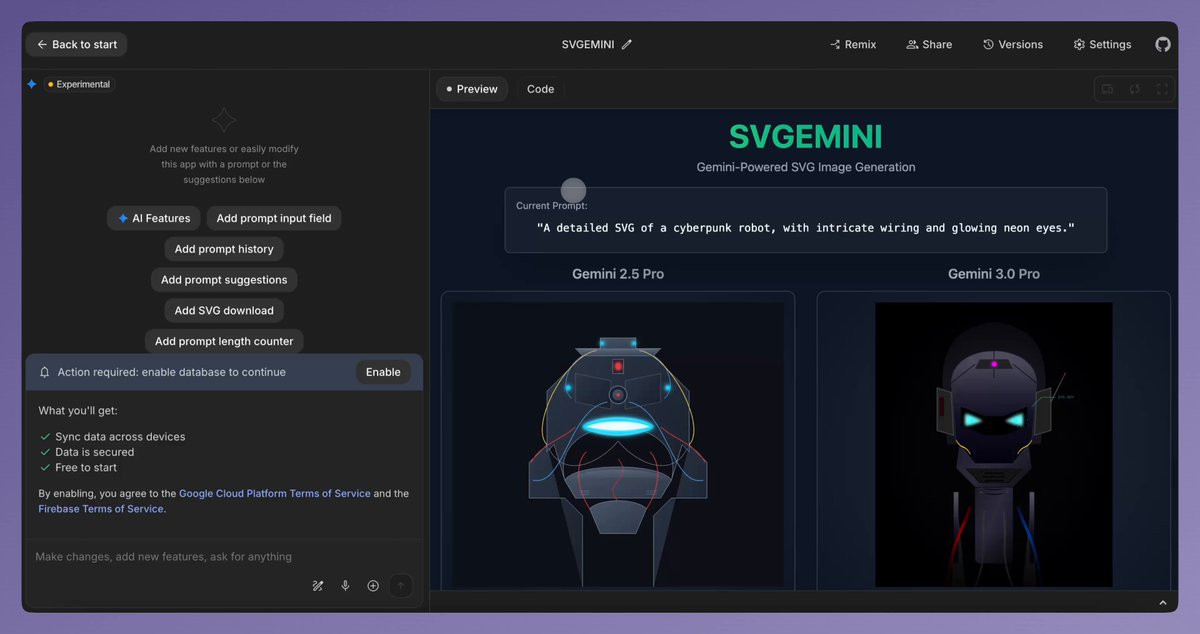Click Enable to activate the database
The height and width of the screenshot is (634, 1200).
pyautogui.click(x=383, y=372)
